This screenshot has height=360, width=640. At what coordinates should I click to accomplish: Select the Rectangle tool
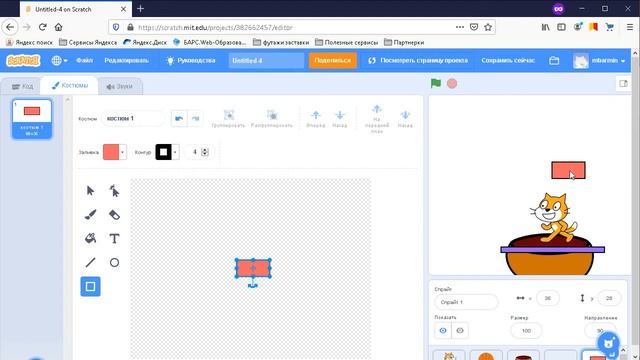coord(90,287)
